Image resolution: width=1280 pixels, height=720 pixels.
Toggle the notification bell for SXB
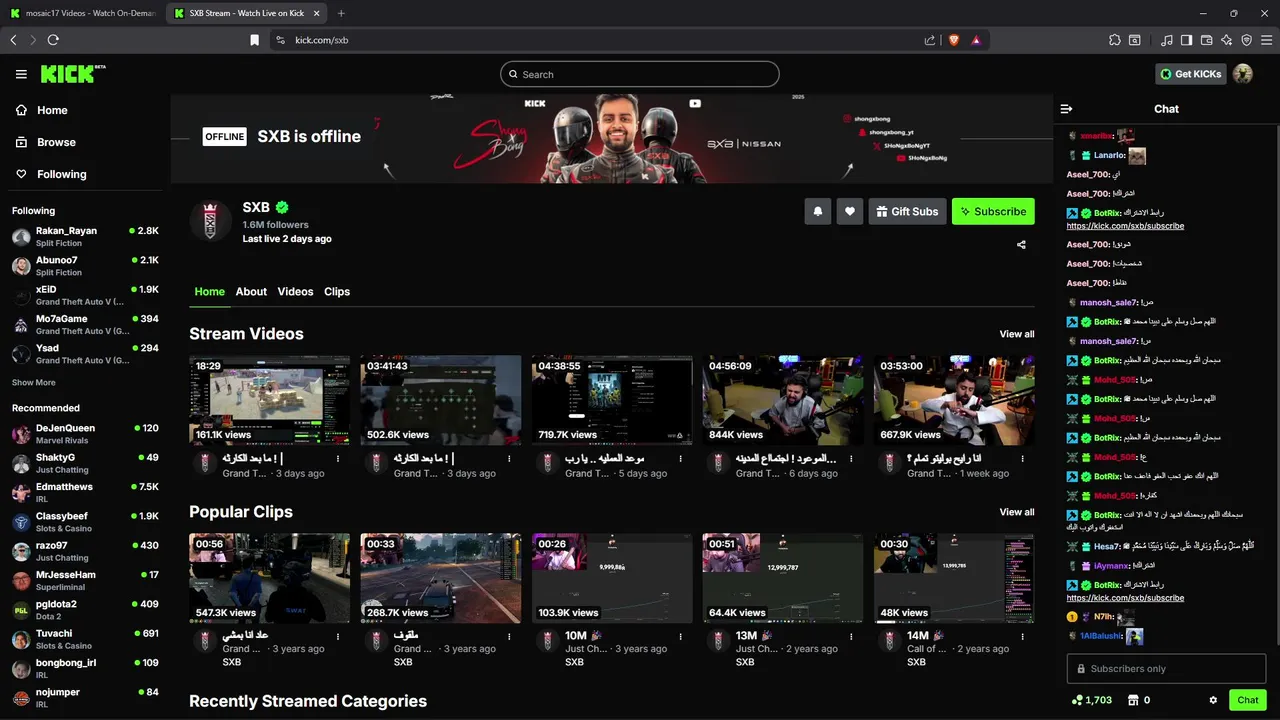click(x=818, y=211)
